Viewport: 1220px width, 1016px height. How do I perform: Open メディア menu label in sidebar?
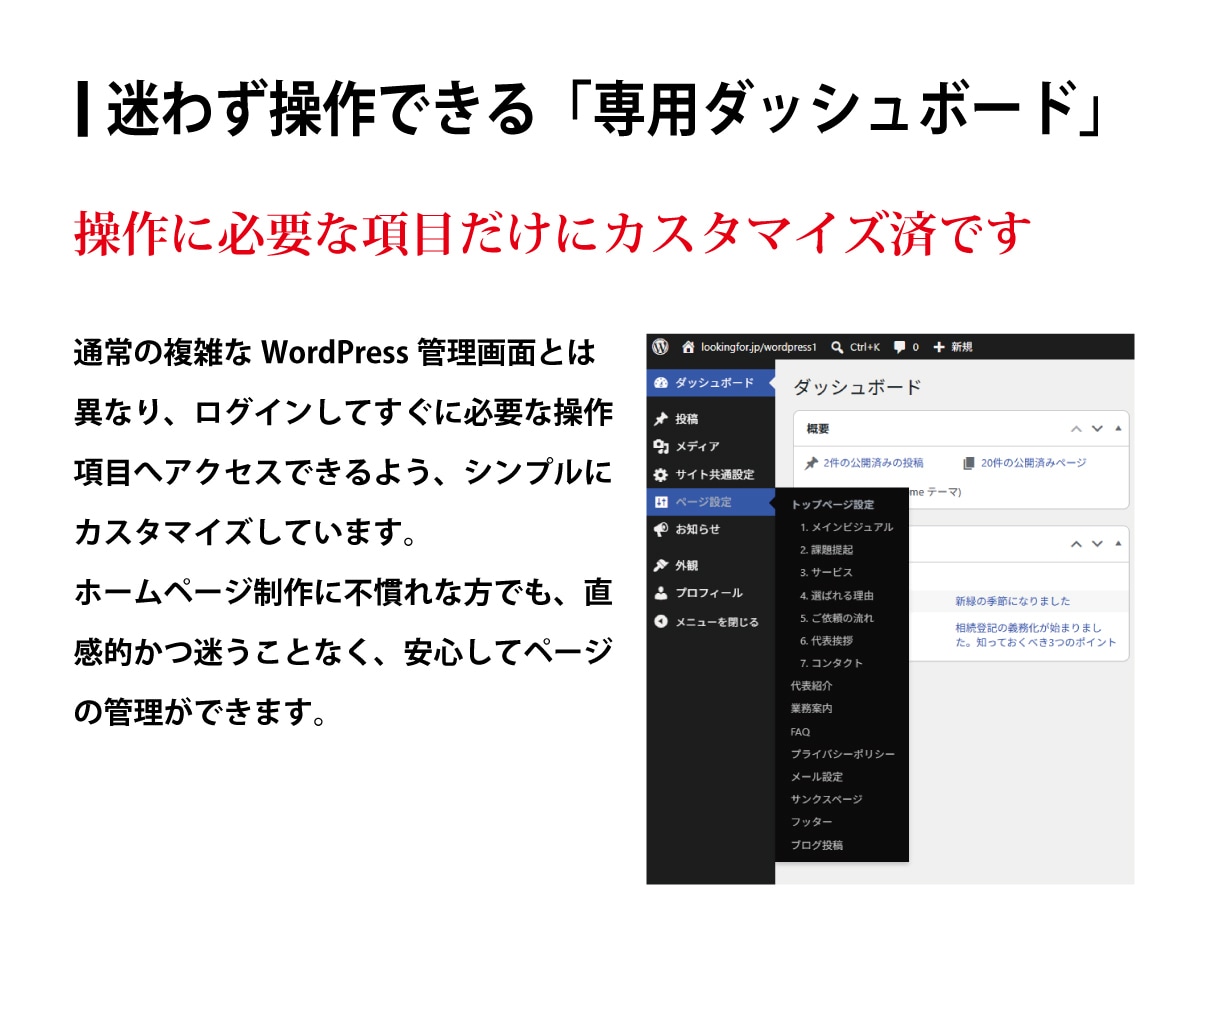coord(697,447)
